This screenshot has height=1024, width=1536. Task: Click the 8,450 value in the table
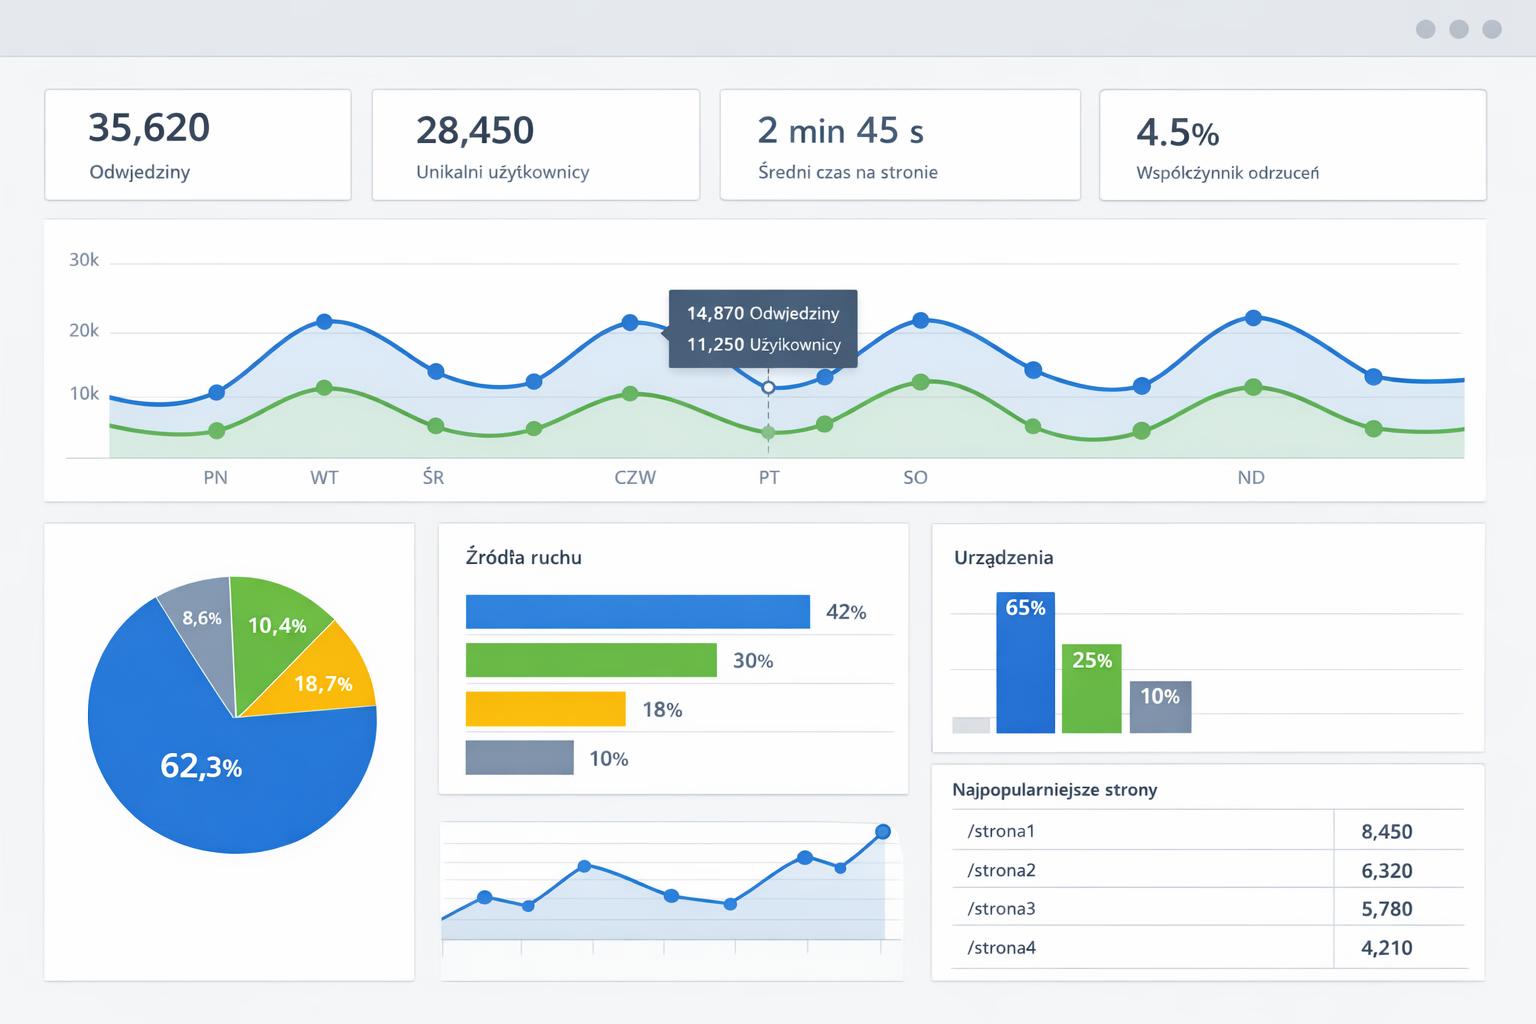(1387, 831)
